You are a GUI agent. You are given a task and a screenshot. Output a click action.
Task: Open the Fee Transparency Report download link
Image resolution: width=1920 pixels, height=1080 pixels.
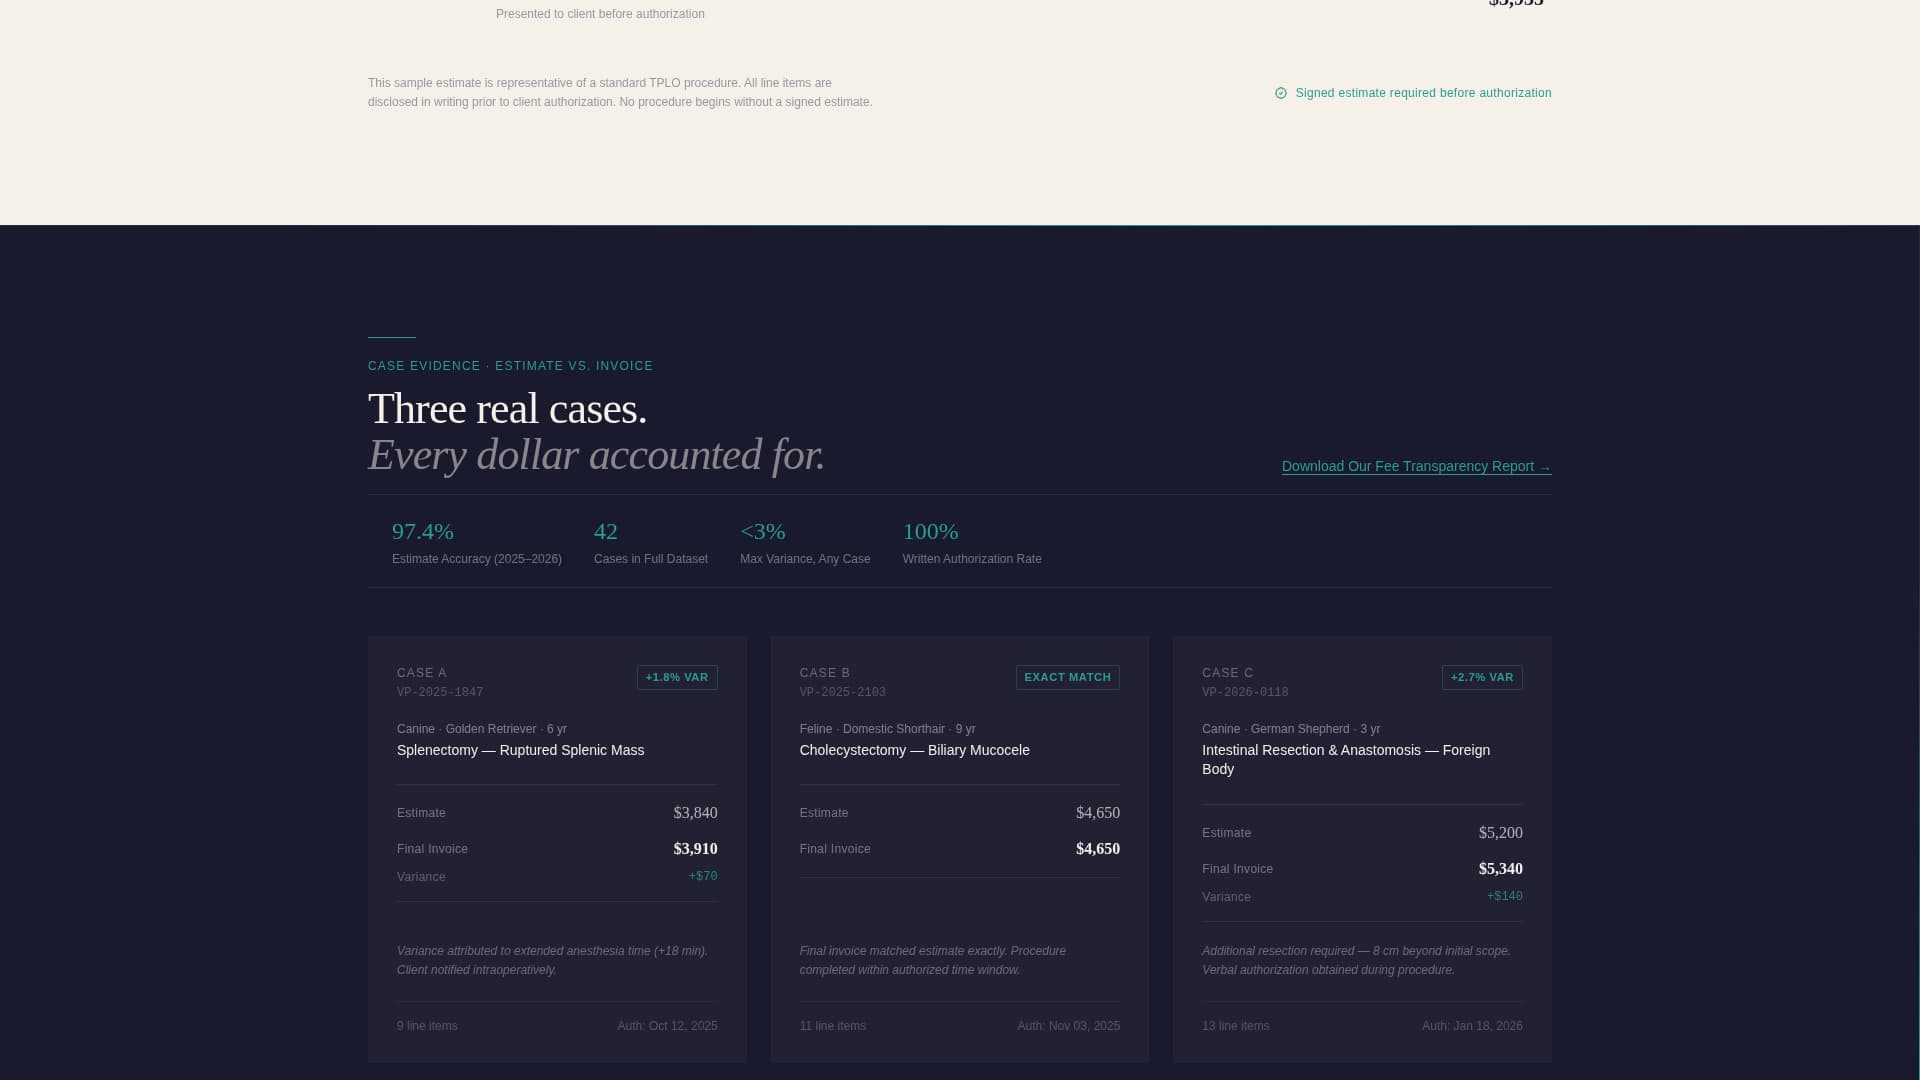click(1416, 466)
